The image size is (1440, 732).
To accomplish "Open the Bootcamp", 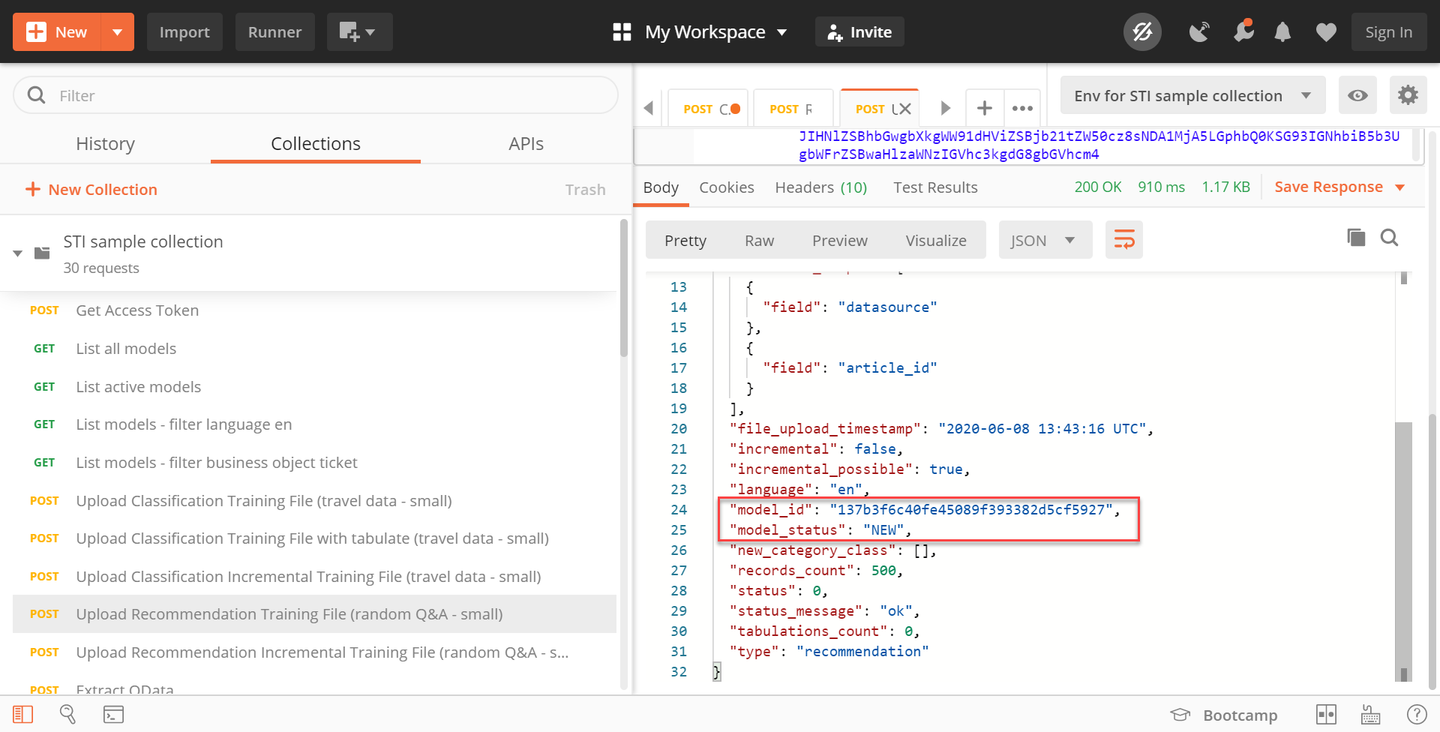I will coord(1224,714).
